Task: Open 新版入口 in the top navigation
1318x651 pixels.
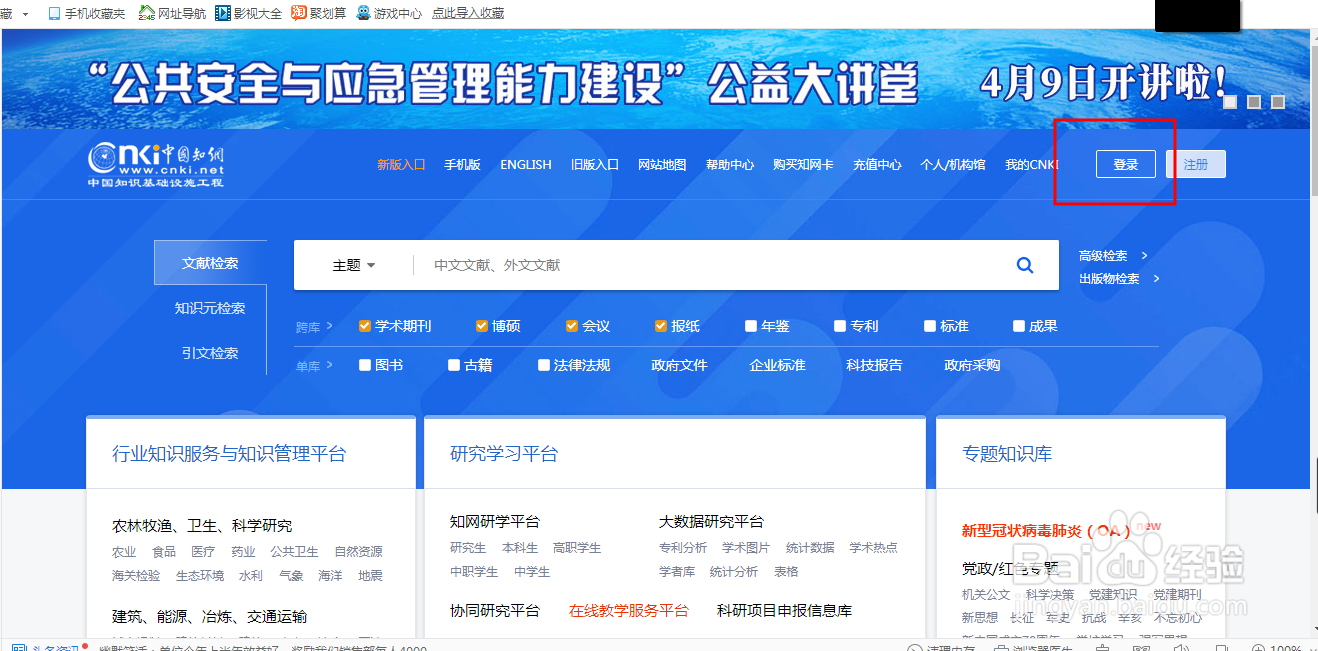Action: click(x=401, y=165)
